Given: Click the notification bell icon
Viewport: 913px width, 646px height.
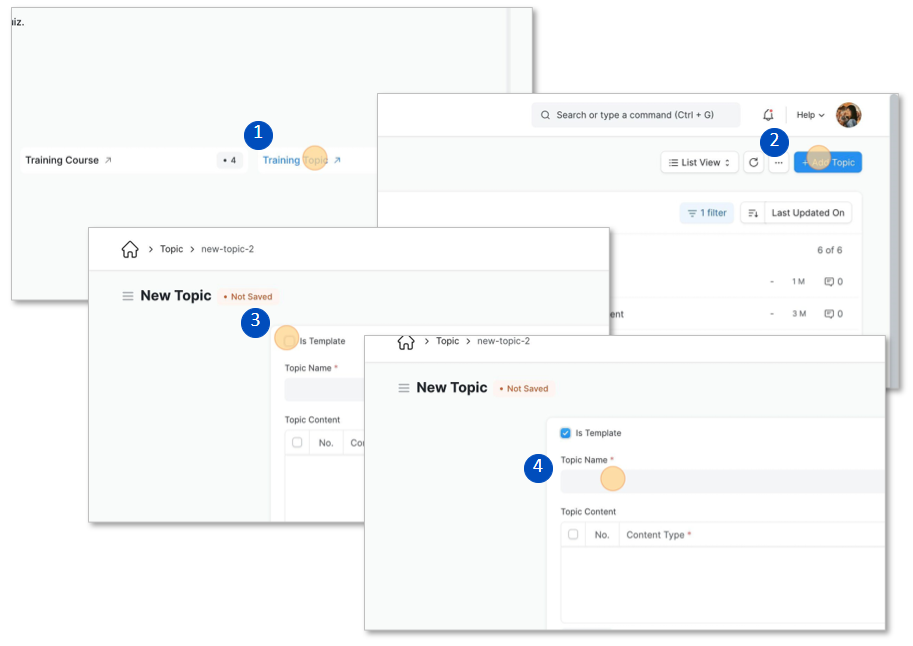Looking at the screenshot, I should [768, 115].
